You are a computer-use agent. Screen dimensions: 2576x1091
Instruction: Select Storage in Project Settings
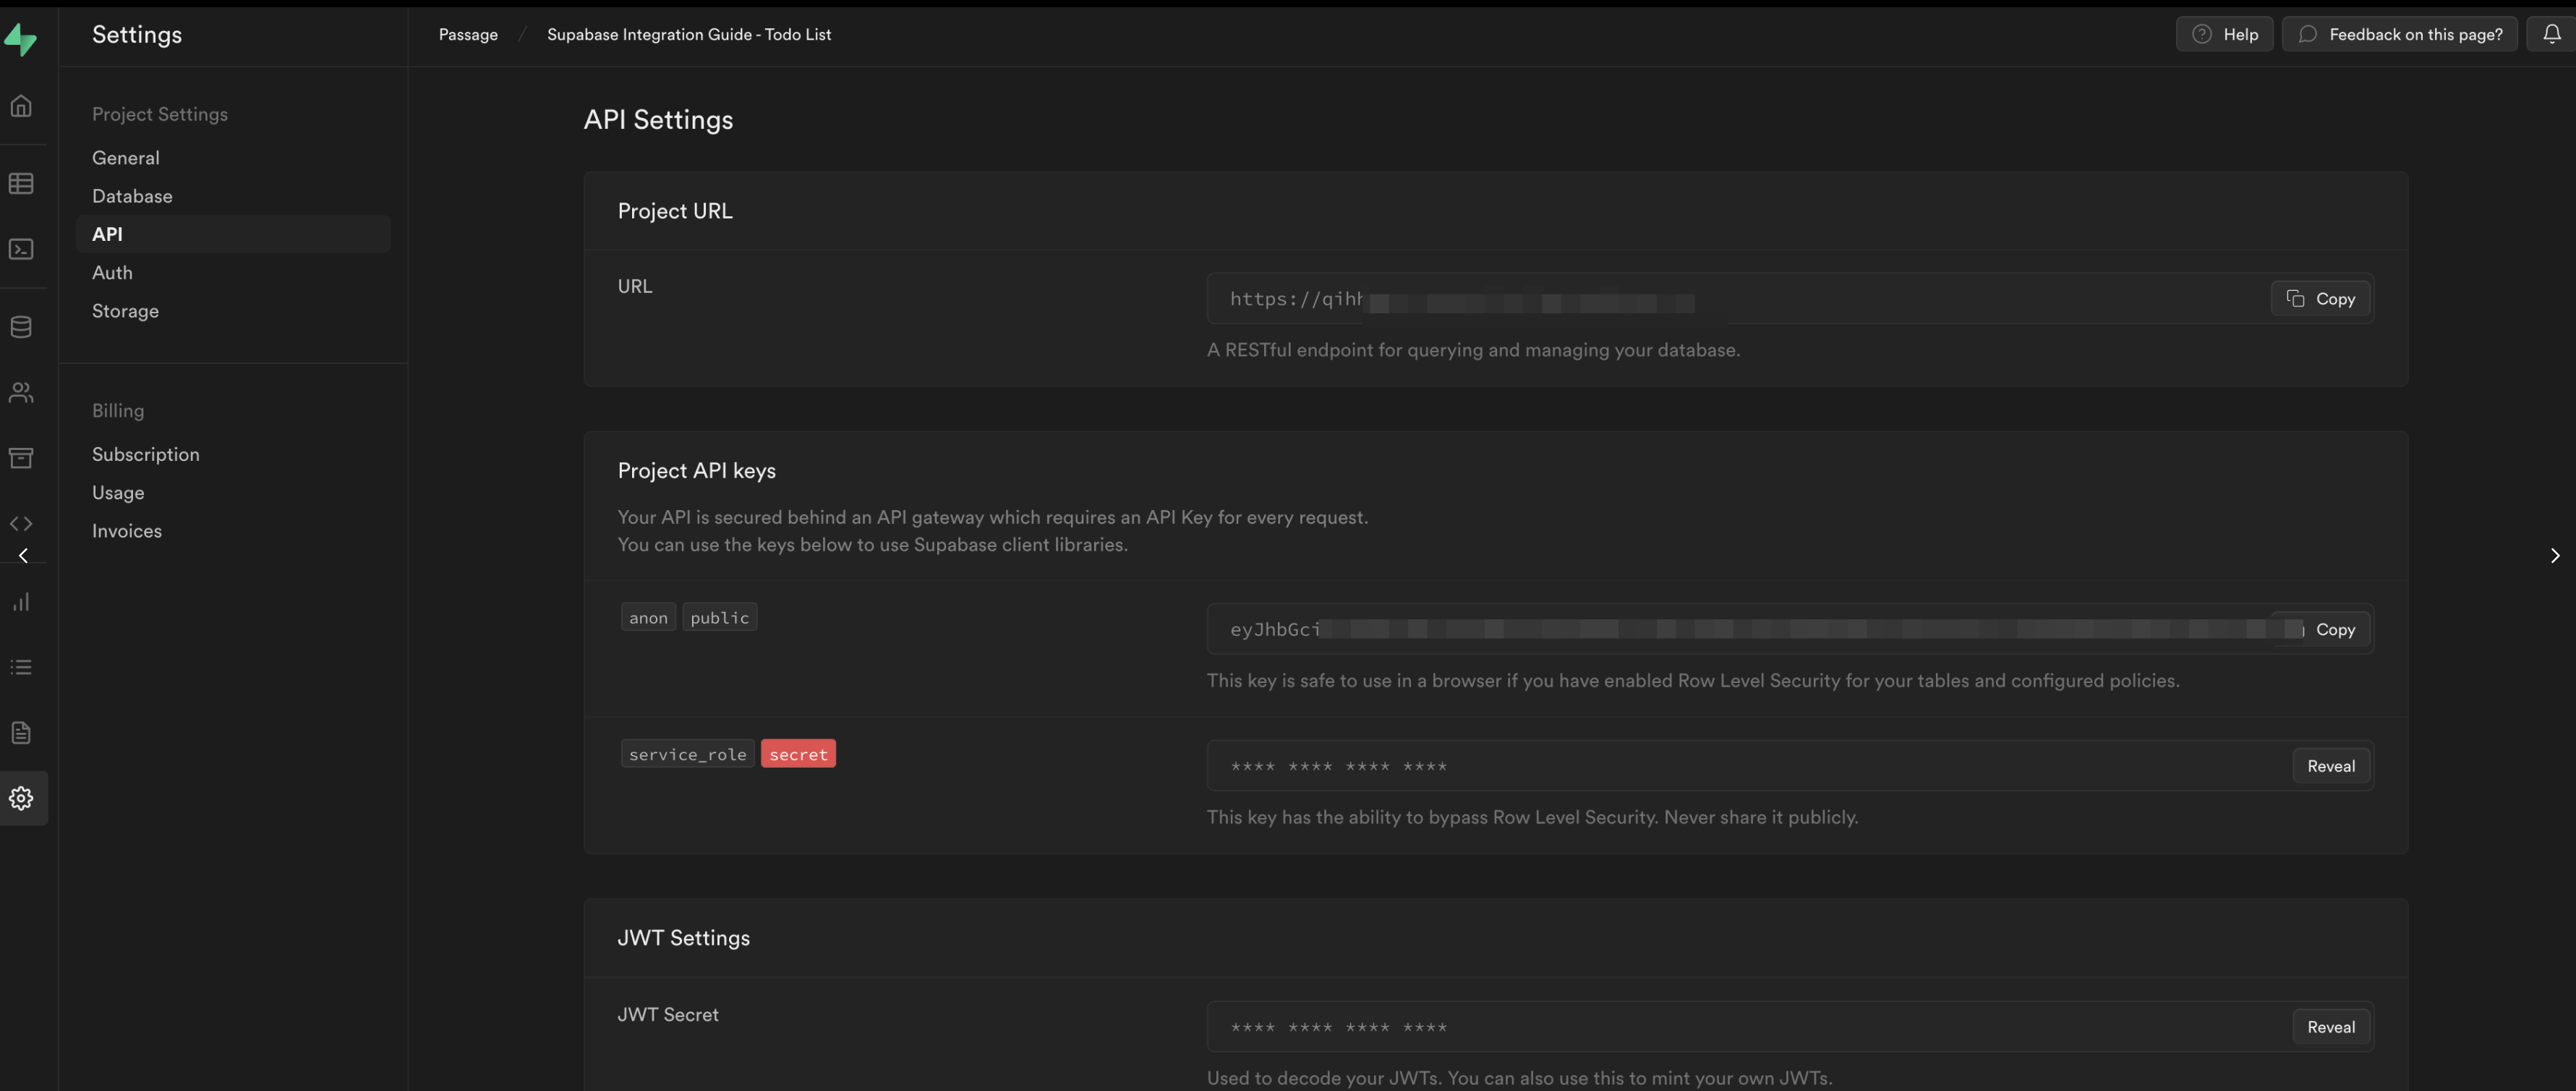(125, 311)
